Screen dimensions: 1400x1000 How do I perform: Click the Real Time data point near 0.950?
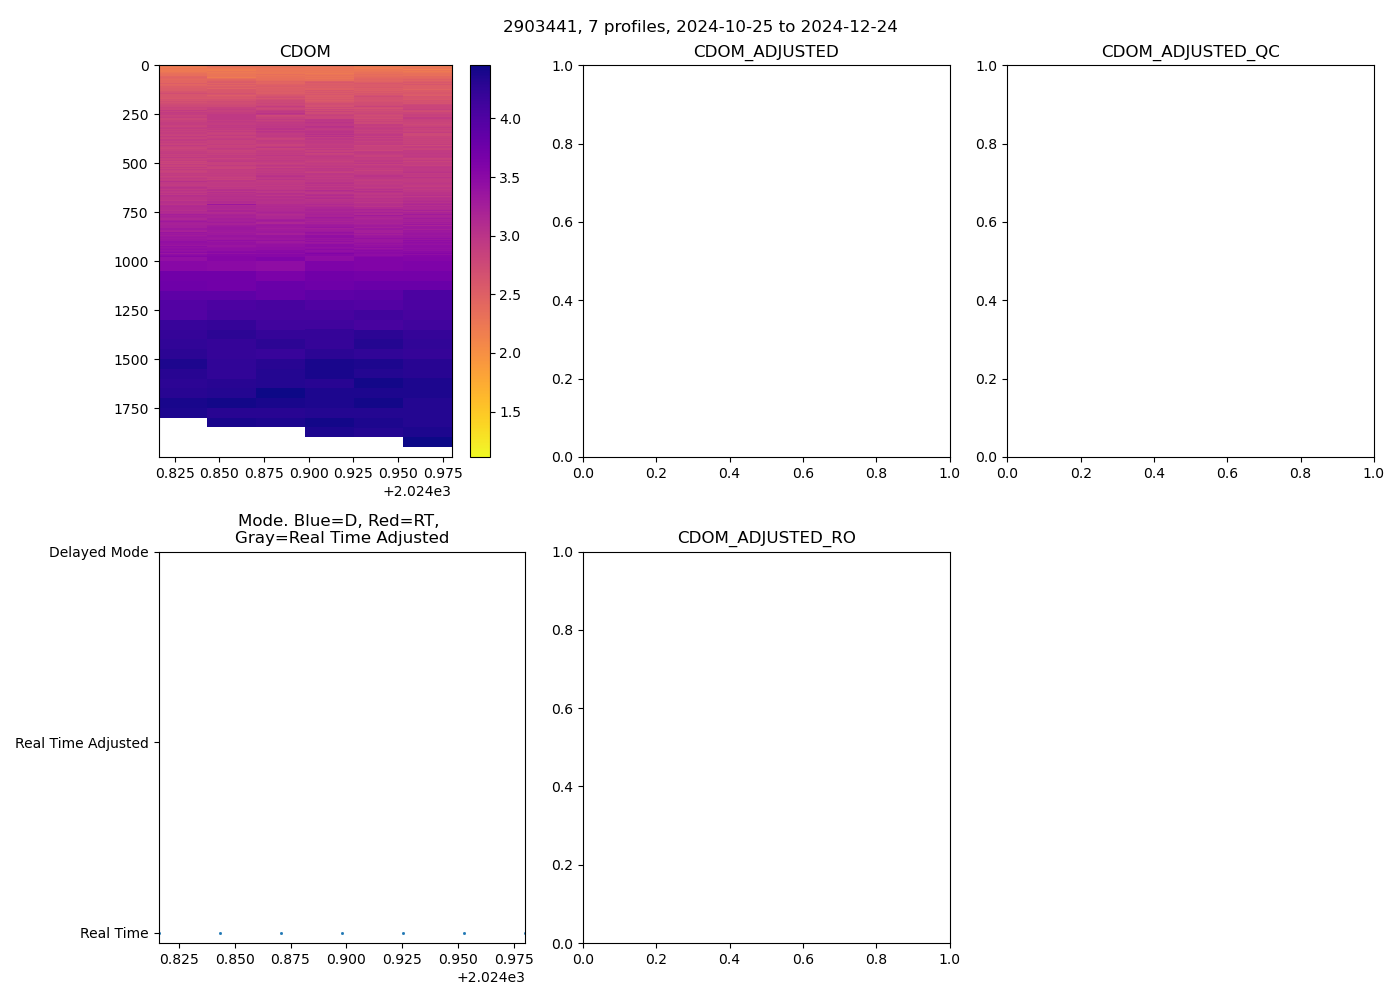click(464, 933)
